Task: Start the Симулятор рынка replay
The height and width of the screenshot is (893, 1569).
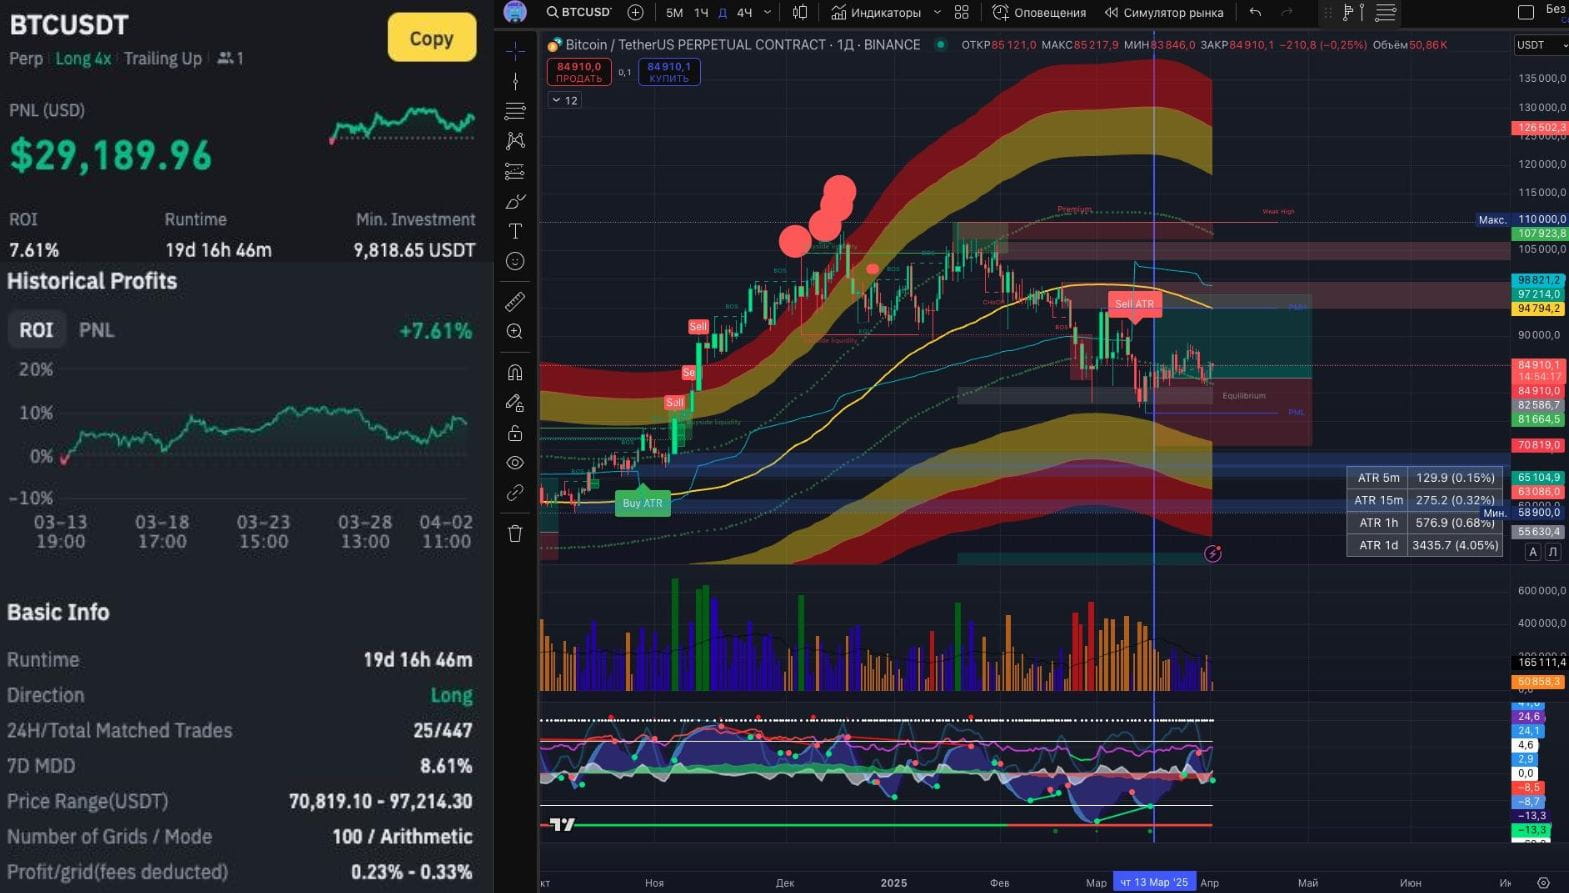Action: 1164,12
